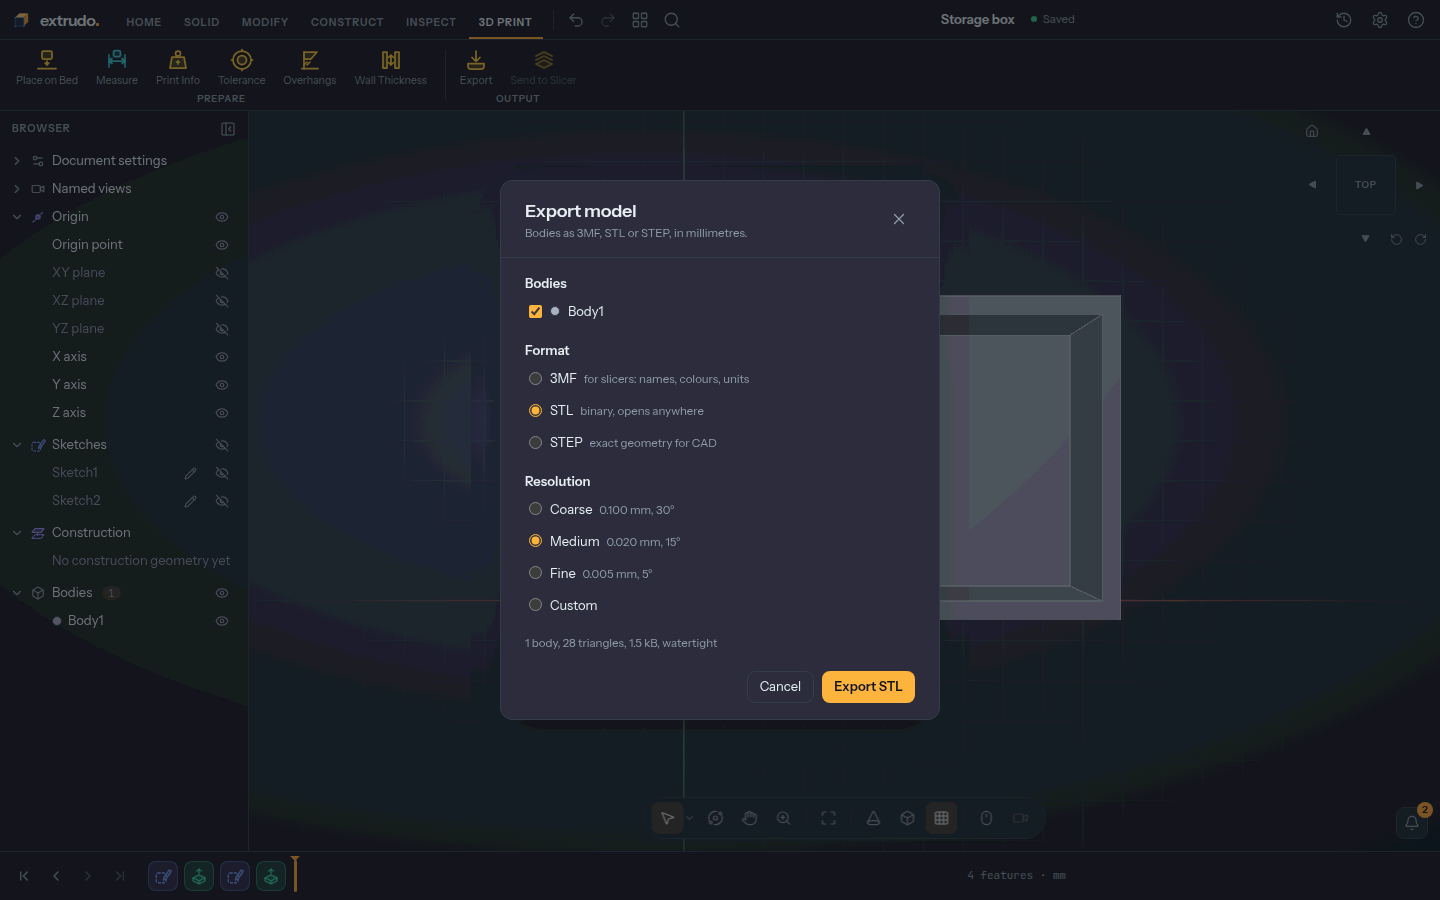Click the Send to Slicer icon
This screenshot has width=1440, height=900.
543,68
